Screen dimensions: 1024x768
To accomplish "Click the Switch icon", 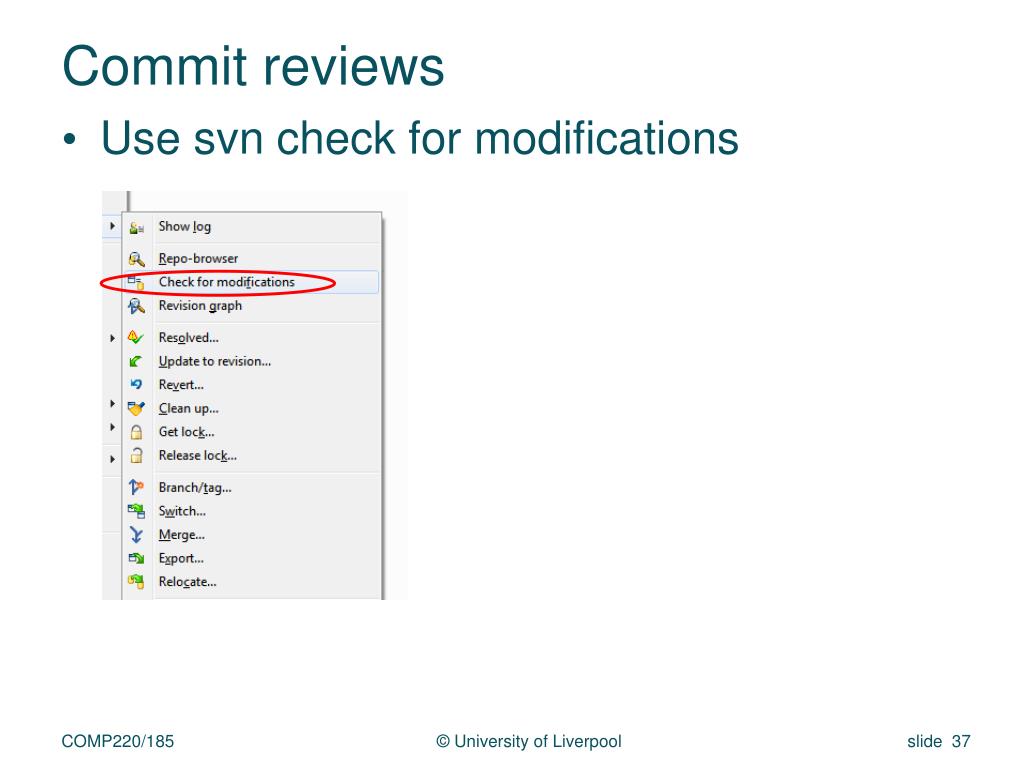I will (136, 511).
